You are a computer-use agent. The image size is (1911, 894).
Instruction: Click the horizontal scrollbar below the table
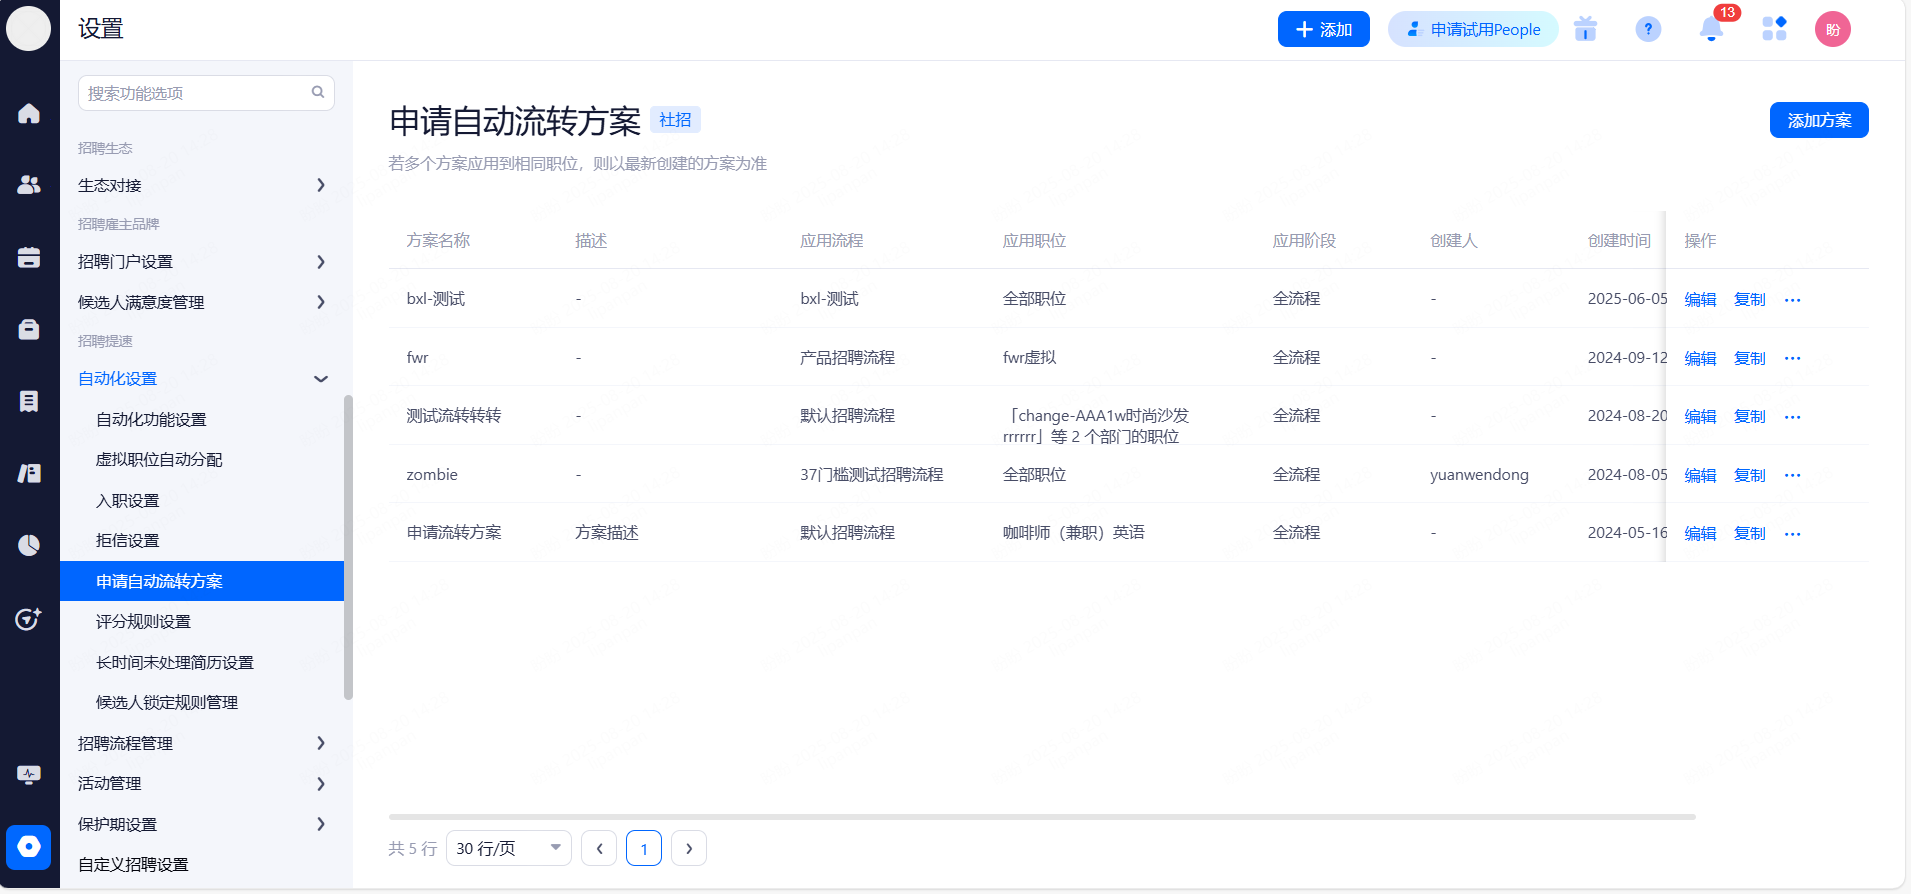coord(1040,817)
